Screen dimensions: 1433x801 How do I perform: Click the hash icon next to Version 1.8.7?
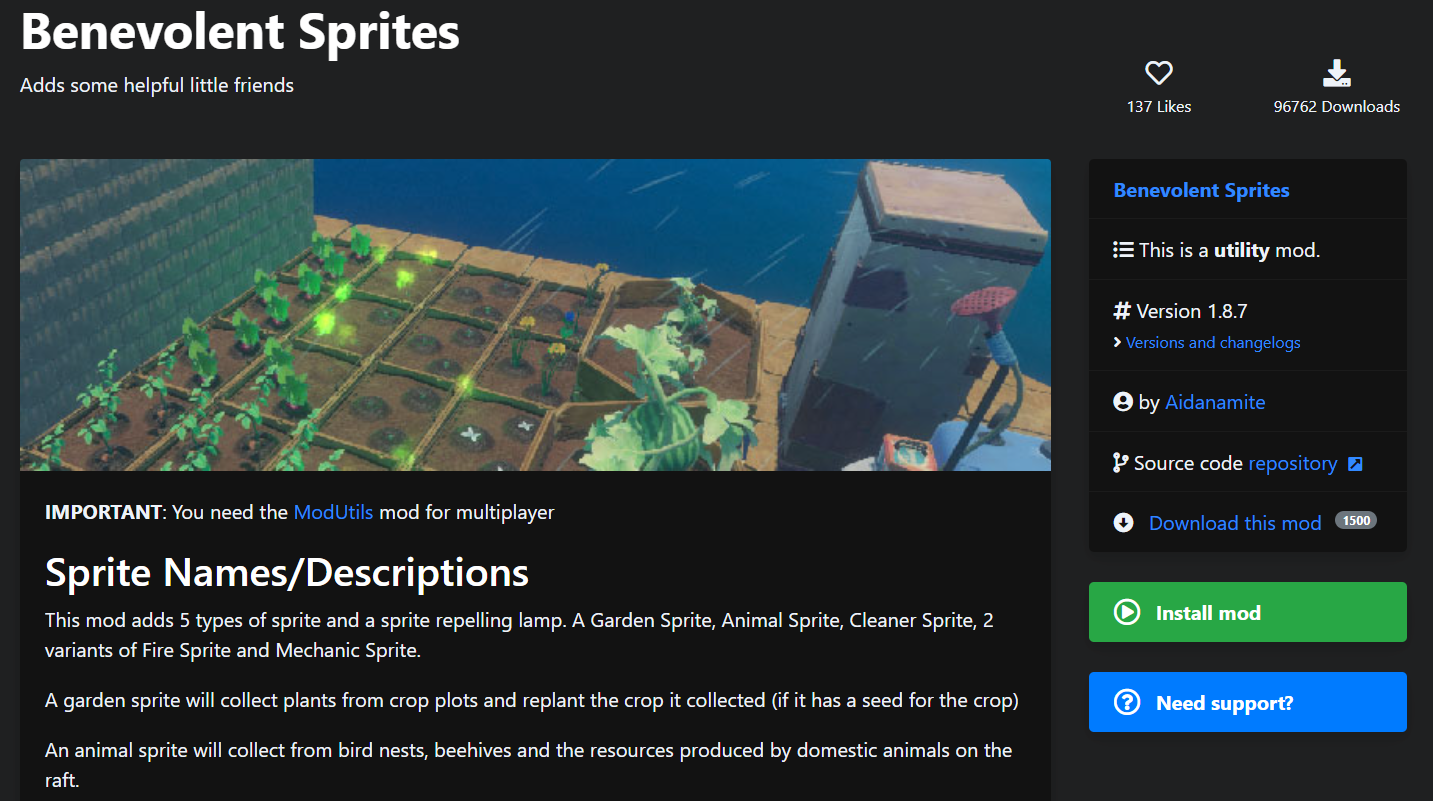tap(1122, 311)
